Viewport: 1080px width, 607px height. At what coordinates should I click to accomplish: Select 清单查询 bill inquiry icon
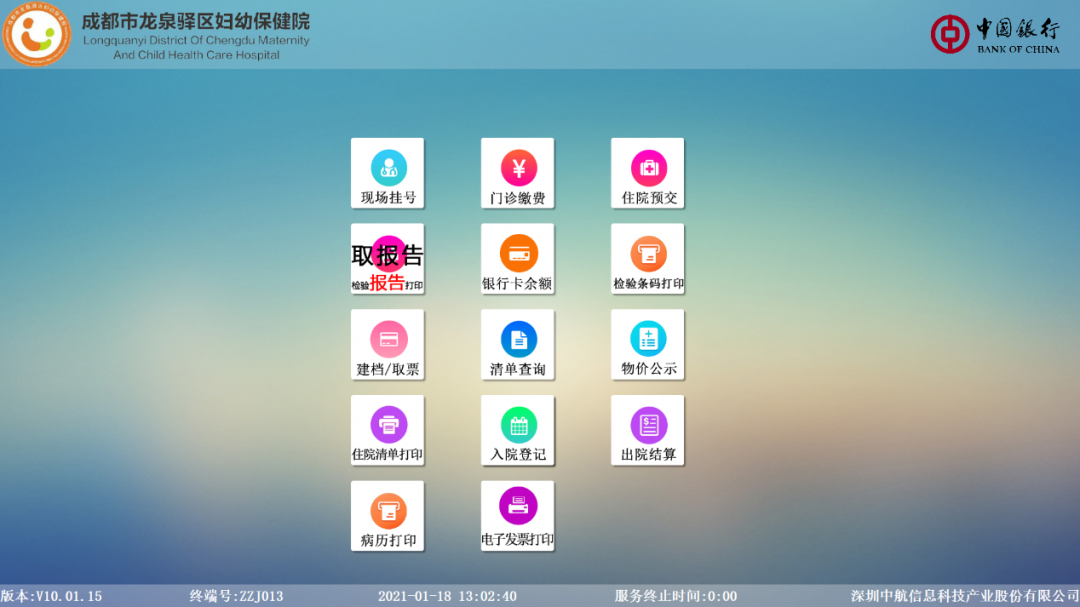pos(518,340)
